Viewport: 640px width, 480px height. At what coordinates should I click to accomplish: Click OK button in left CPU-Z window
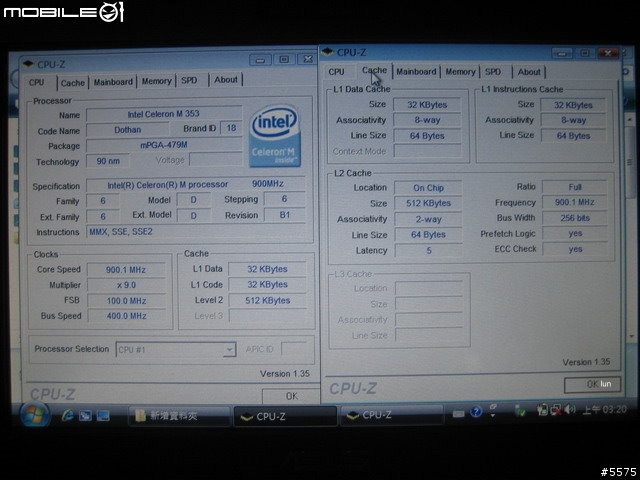click(291, 396)
